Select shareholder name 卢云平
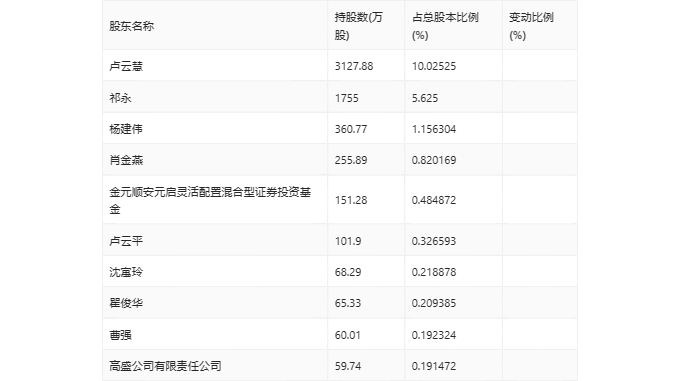680x381 pixels. [x=126, y=241]
